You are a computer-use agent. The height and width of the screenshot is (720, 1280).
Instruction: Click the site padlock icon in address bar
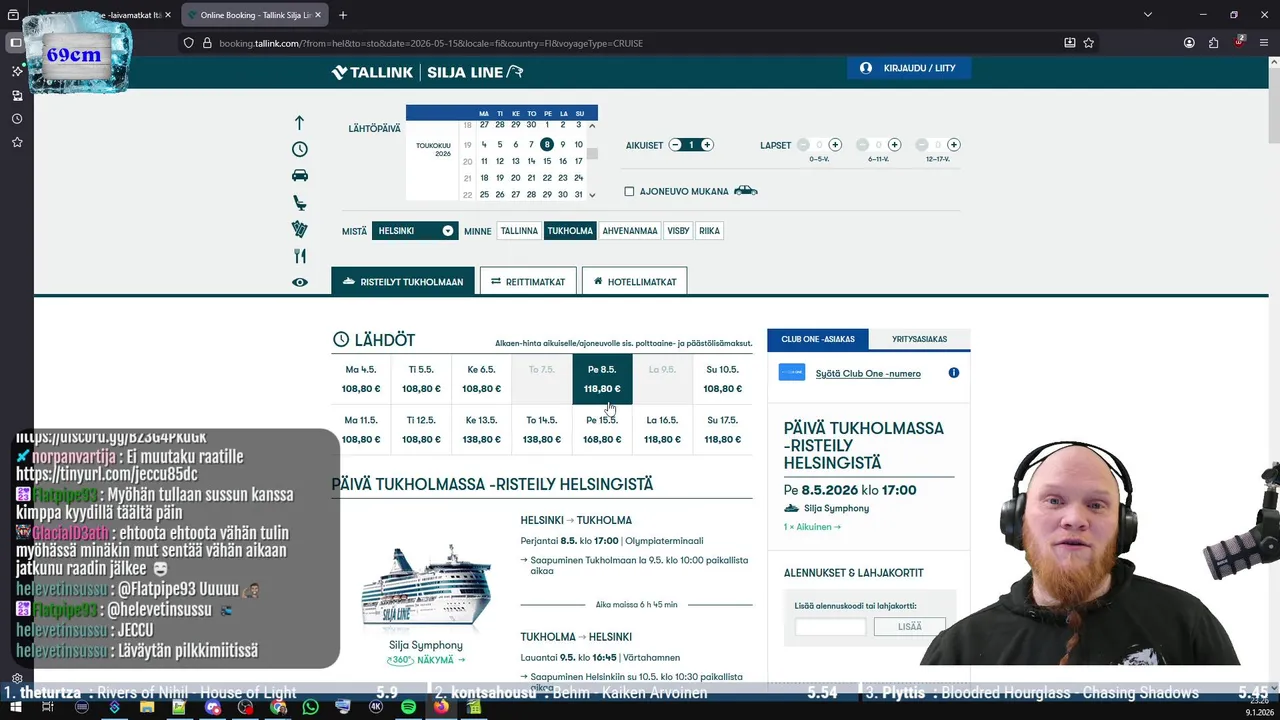(x=208, y=43)
